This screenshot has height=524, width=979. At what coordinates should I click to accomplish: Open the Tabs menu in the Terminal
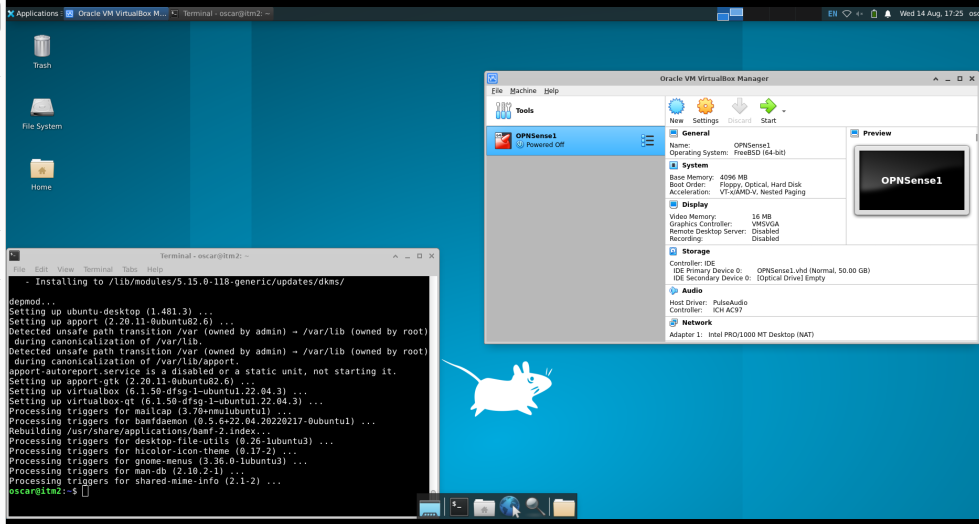tap(130, 269)
